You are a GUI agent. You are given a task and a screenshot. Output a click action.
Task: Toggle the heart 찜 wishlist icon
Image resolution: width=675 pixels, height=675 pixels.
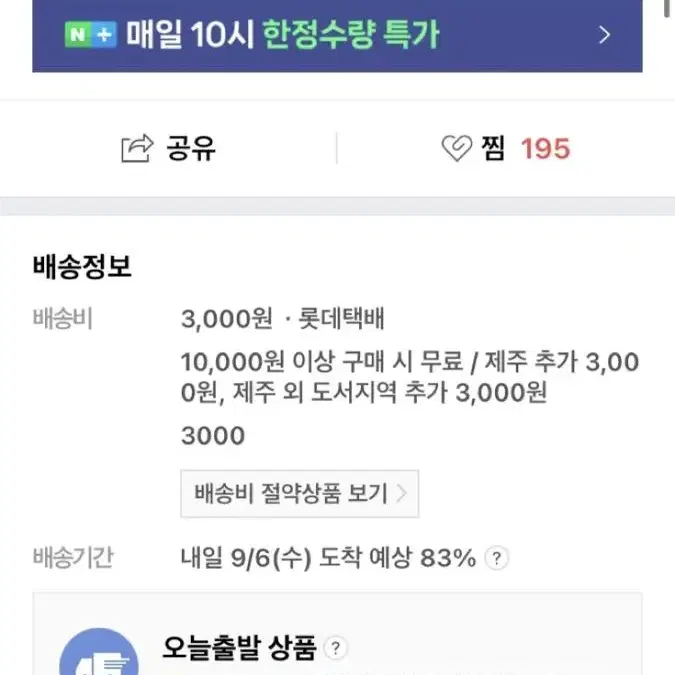(x=457, y=148)
